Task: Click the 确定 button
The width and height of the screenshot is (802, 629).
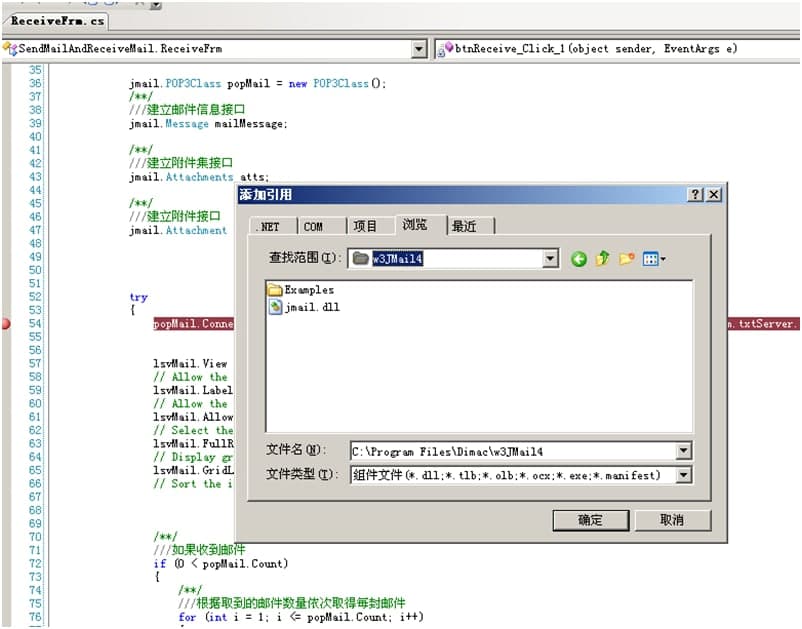Action: pos(591,520)
